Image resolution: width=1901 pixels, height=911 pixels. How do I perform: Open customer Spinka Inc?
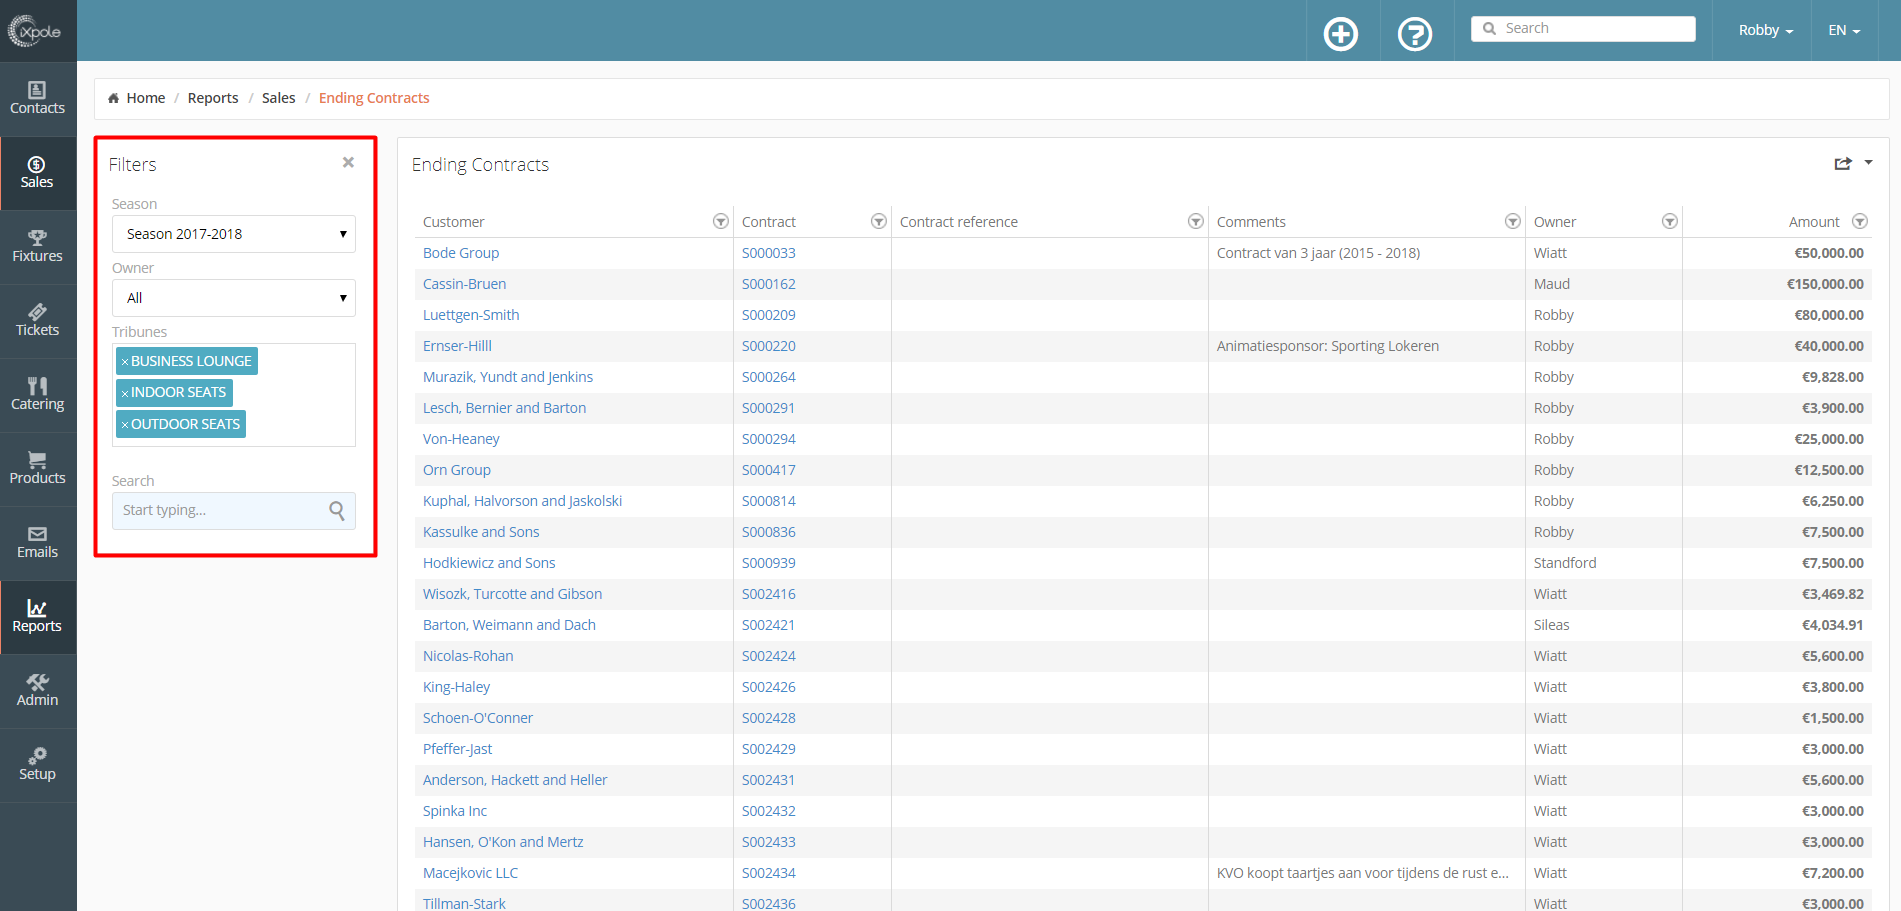[x=455, y=811]
